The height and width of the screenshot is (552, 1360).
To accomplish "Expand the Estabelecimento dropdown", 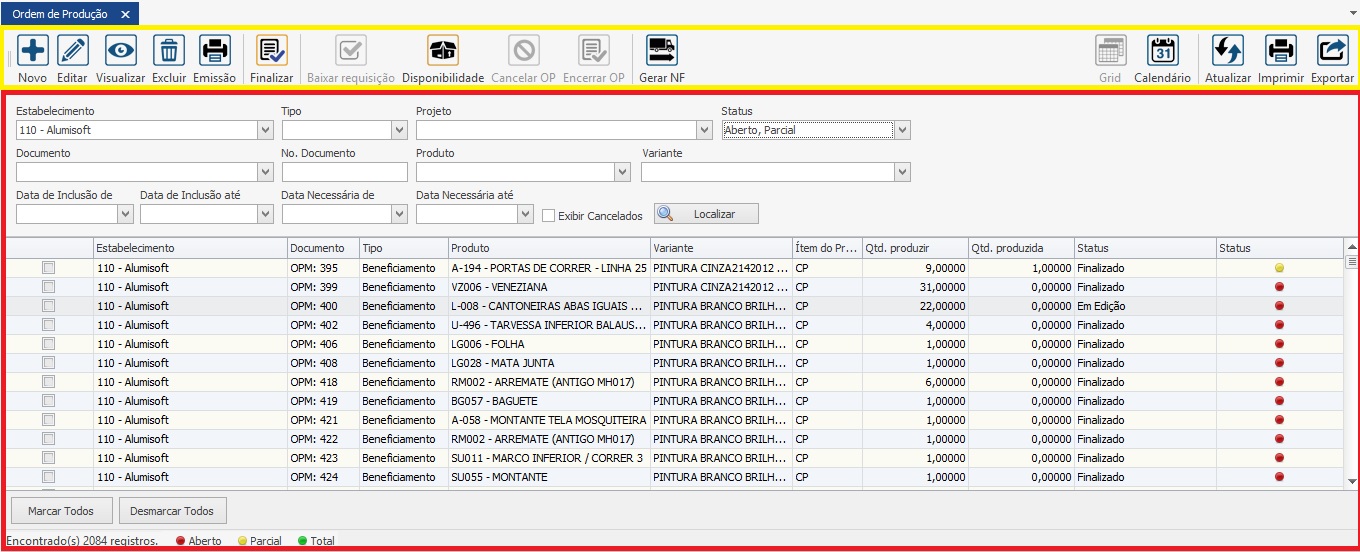I will pyautogui.click(x=265, y=130).
